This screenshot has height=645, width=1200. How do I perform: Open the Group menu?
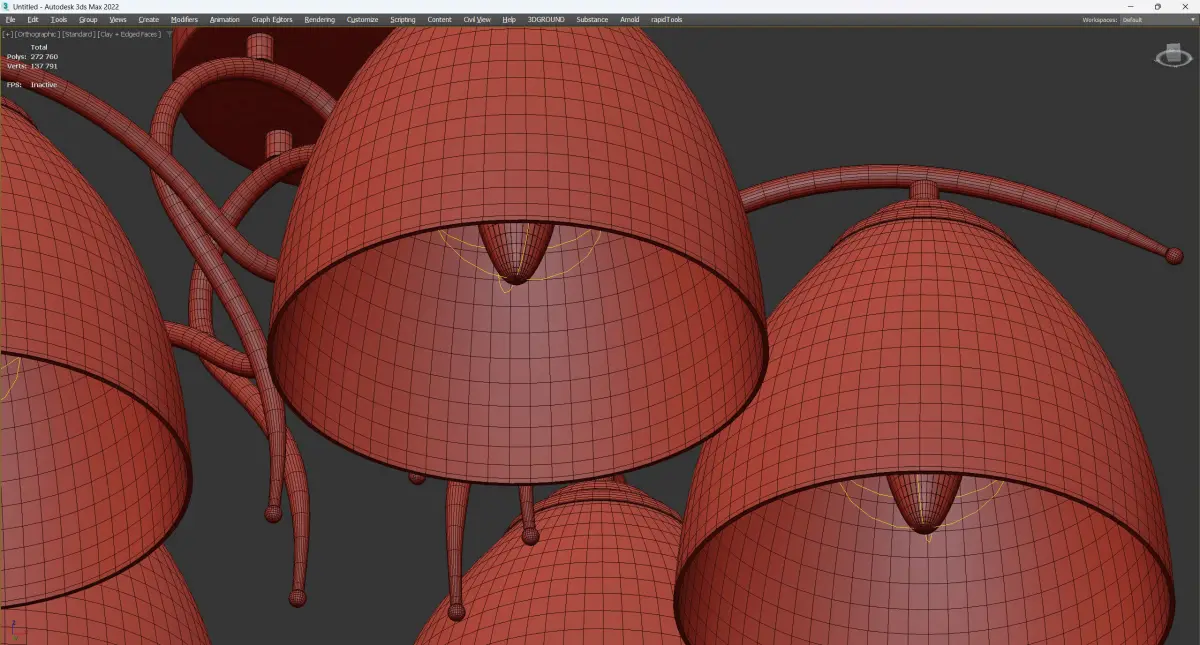point(88,19)
